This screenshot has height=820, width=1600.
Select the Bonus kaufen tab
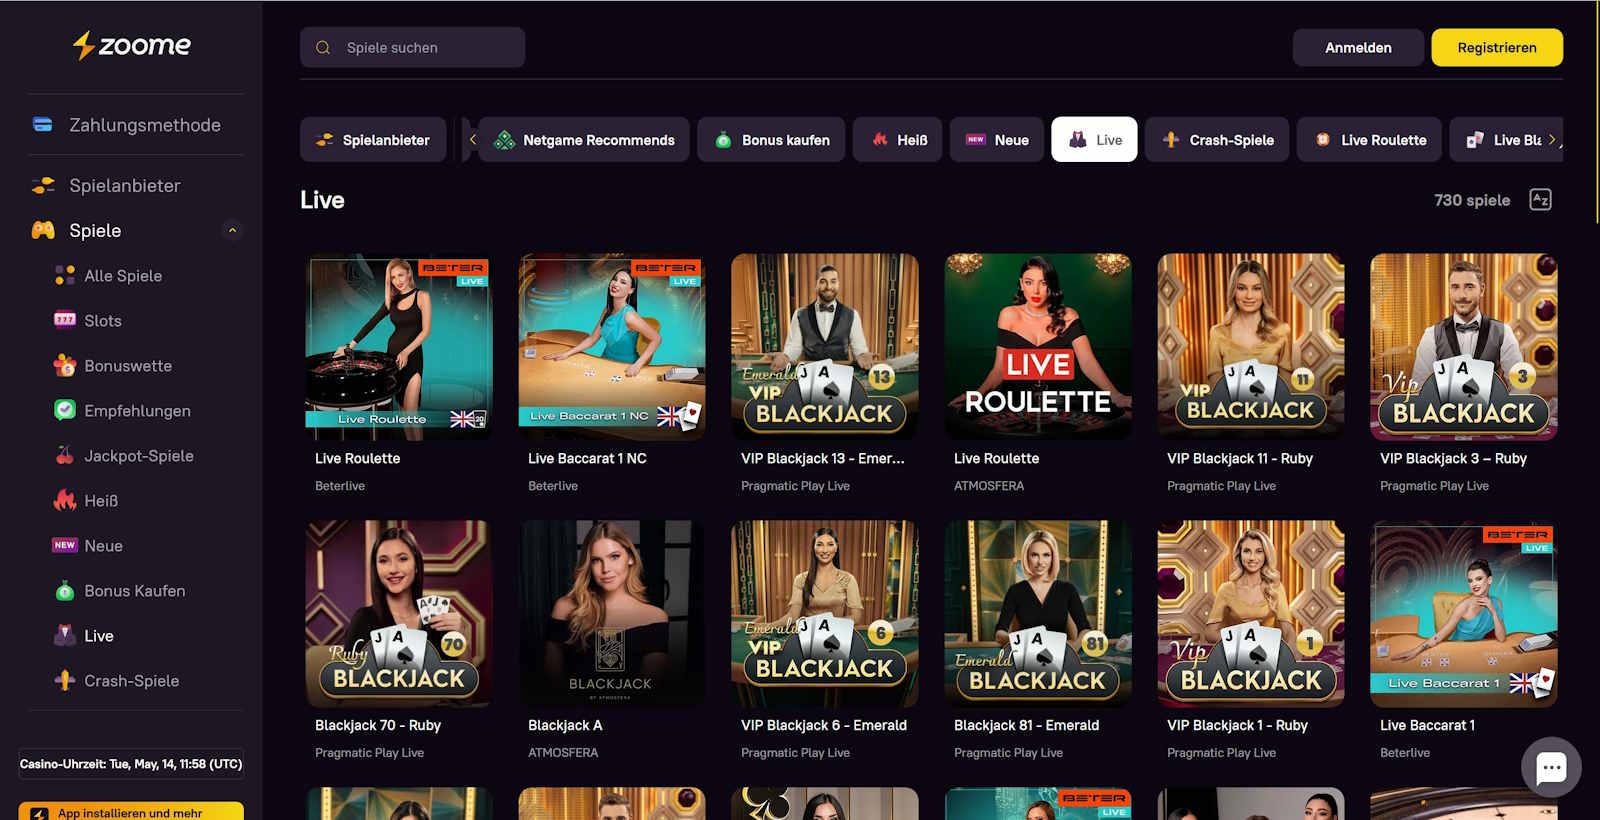click(771, 140)
